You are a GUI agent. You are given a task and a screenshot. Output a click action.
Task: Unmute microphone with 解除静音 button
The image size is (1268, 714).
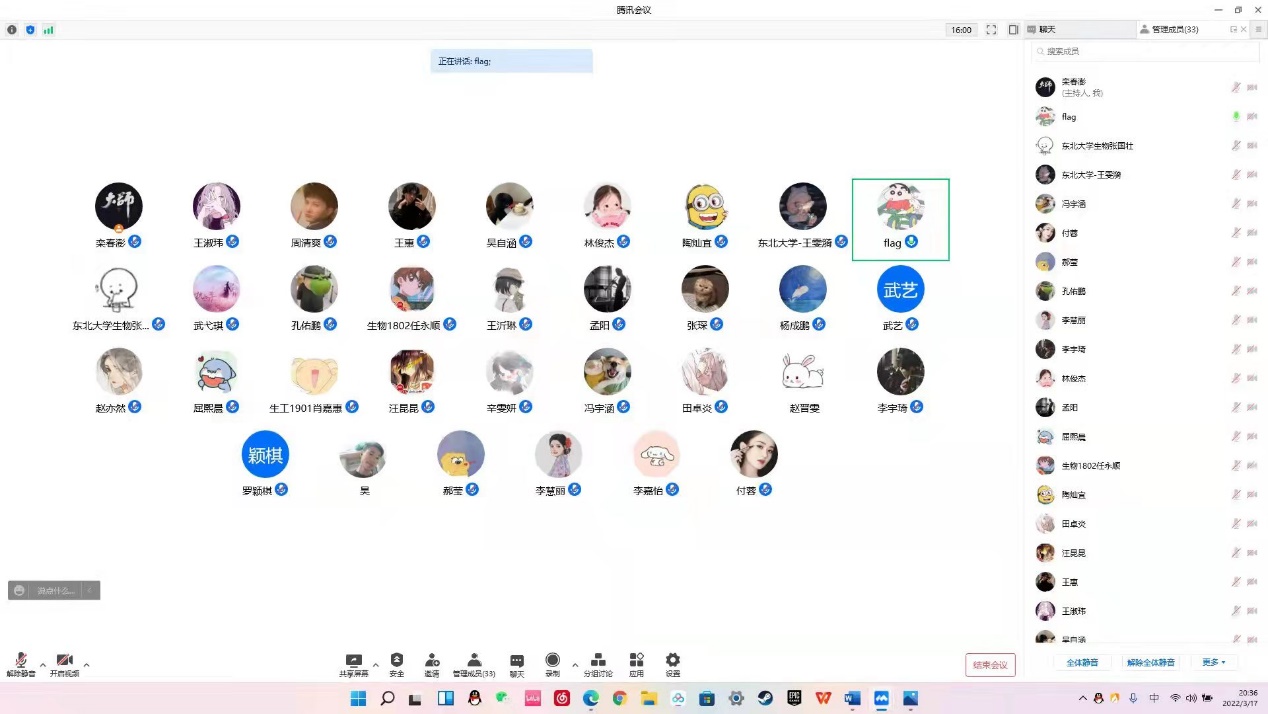pos(21,664)
